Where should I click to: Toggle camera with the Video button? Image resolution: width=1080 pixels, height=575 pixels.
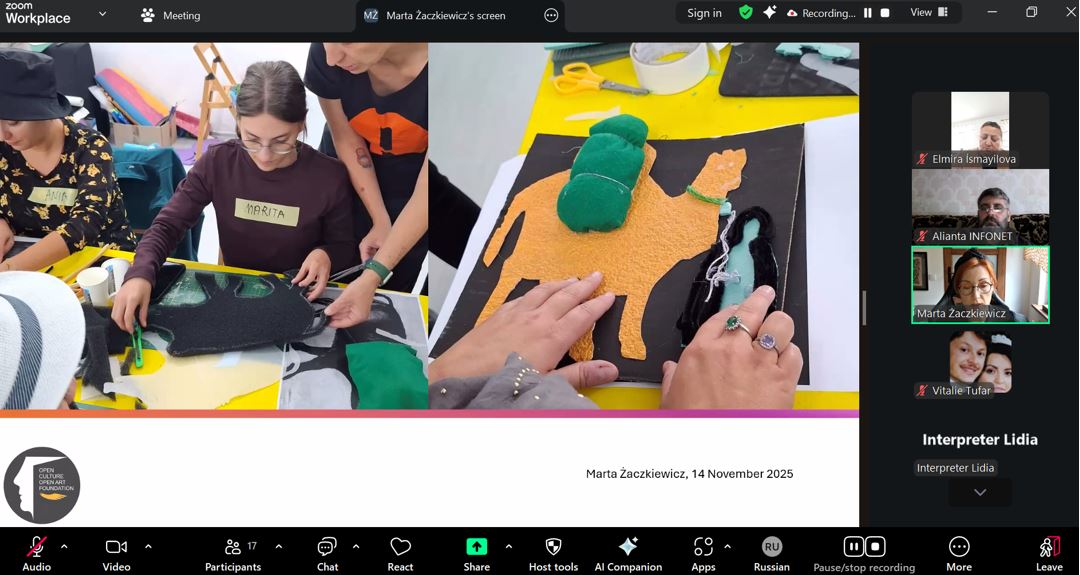coord(116,547)
